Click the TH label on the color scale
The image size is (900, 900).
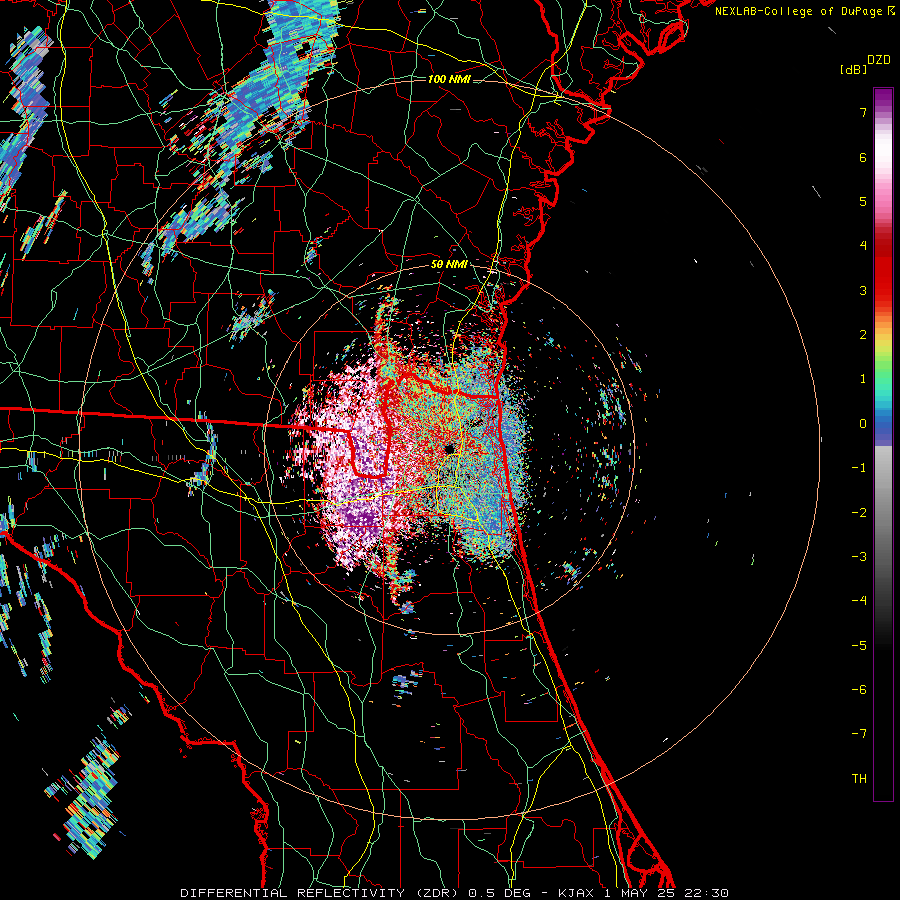click(x=859, y=779)
